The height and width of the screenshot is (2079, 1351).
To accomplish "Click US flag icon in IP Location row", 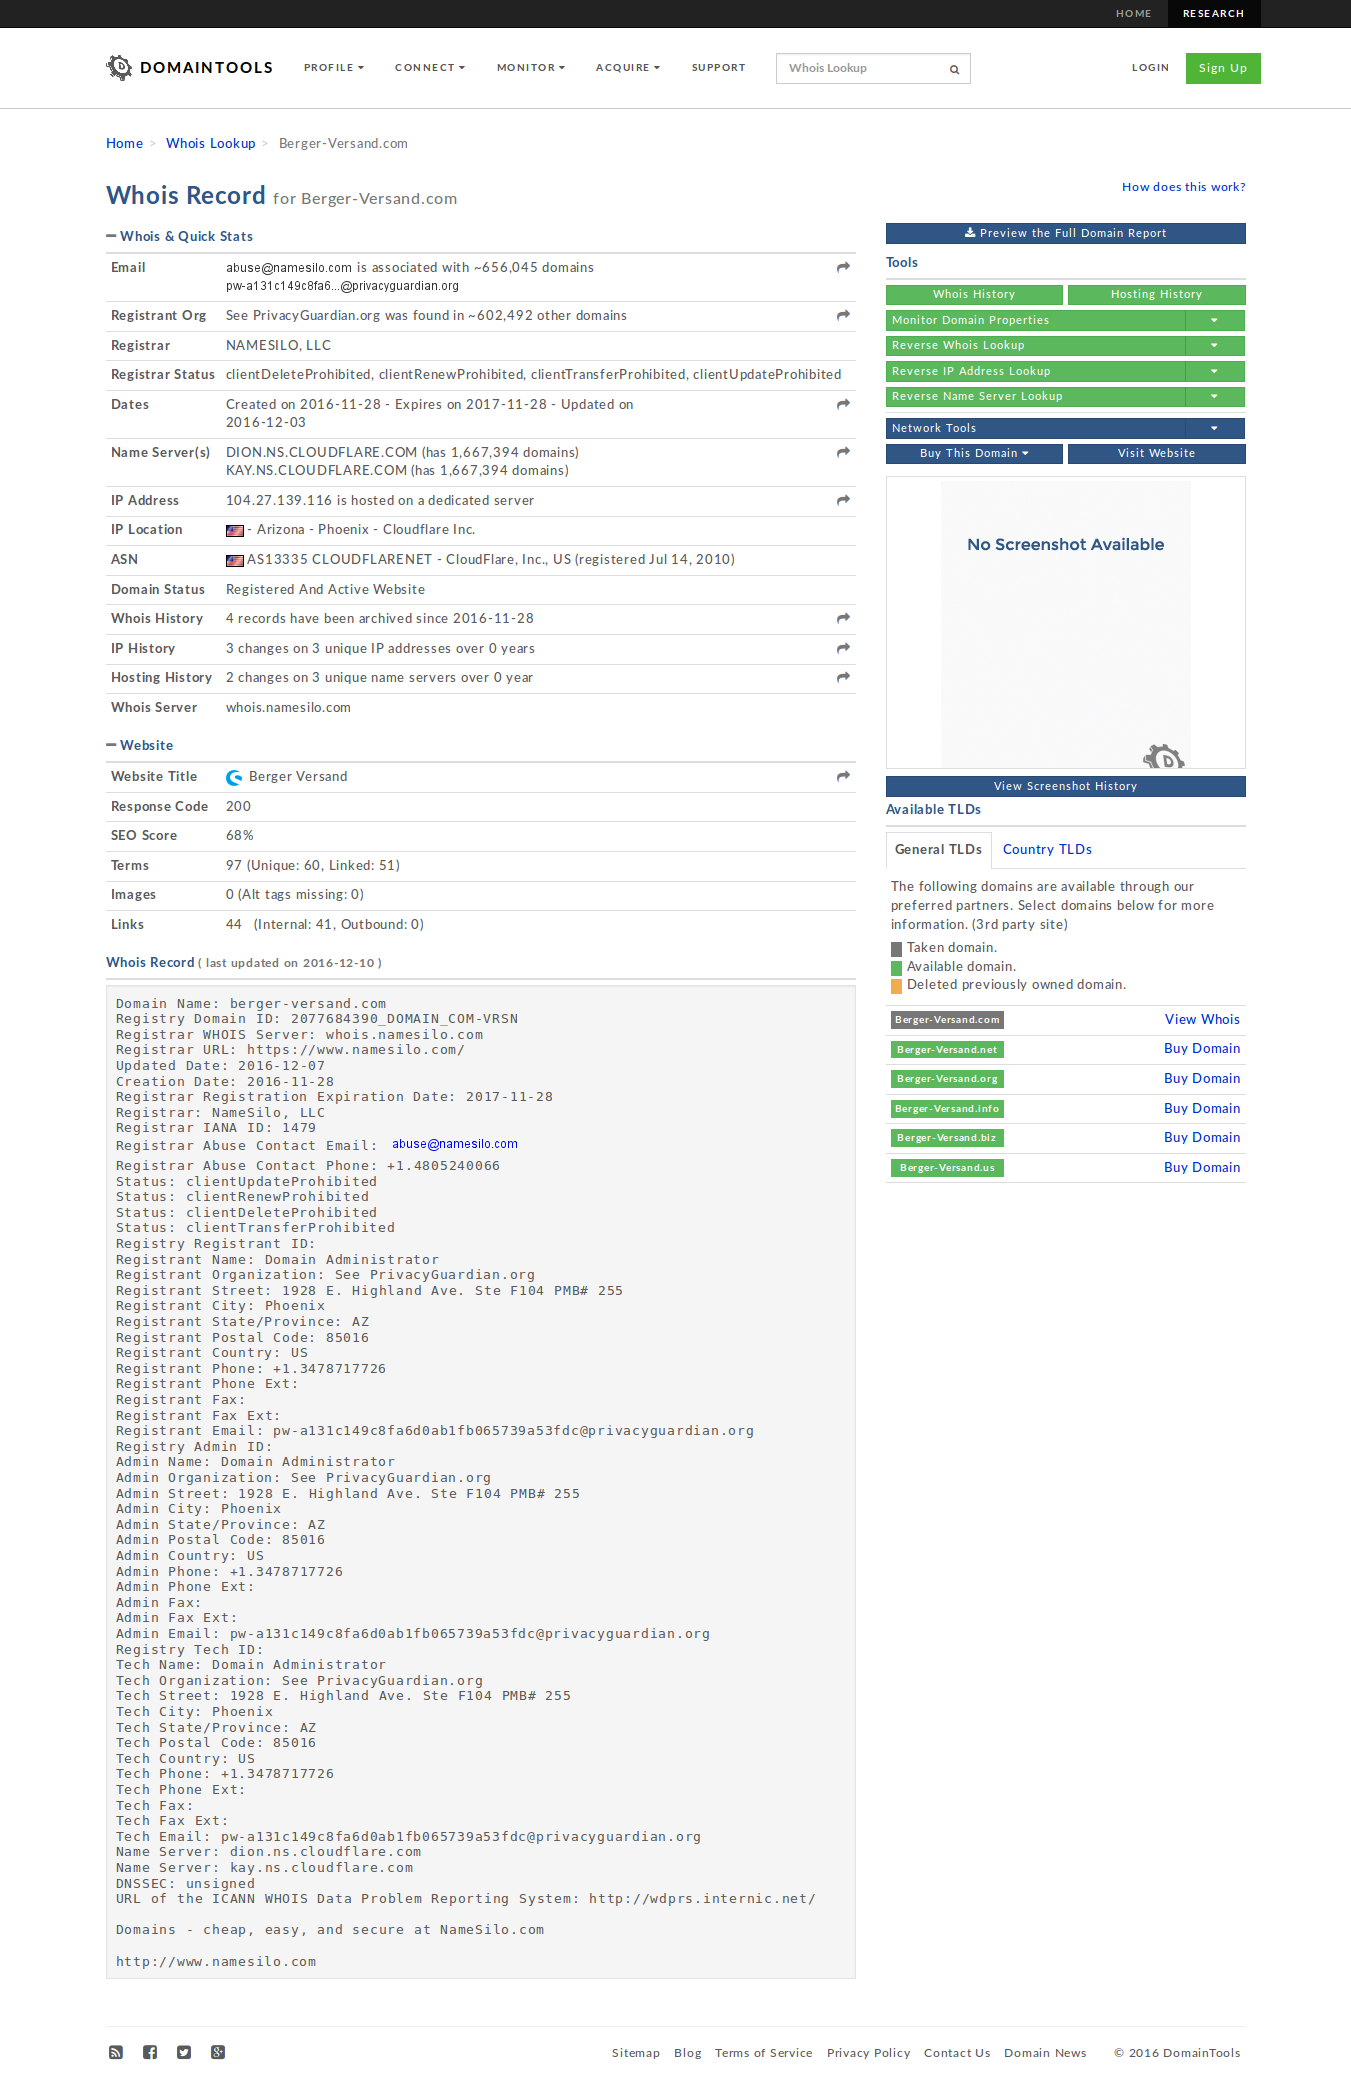I will click(235, 531).
